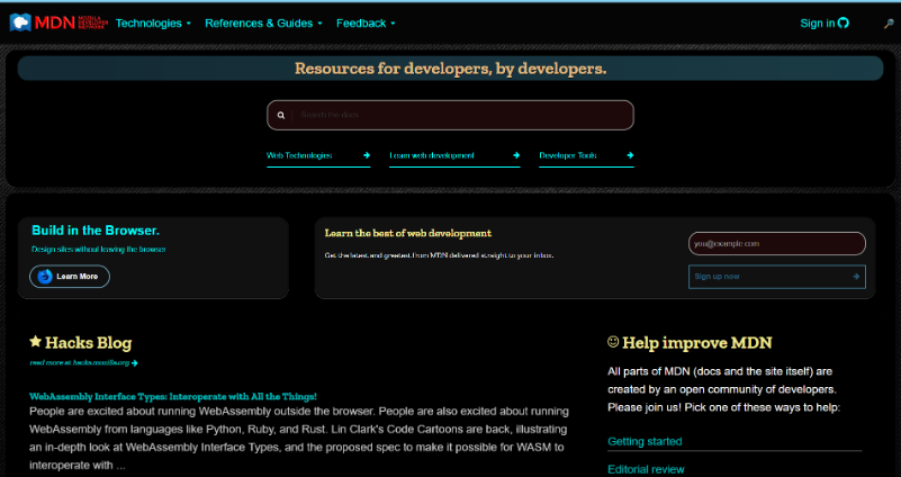Image resolution: width=901 pixels, height=477 pixels.
Task: Click arrow after hacks.mozilla.org link
Action: (x=134, y=363)
